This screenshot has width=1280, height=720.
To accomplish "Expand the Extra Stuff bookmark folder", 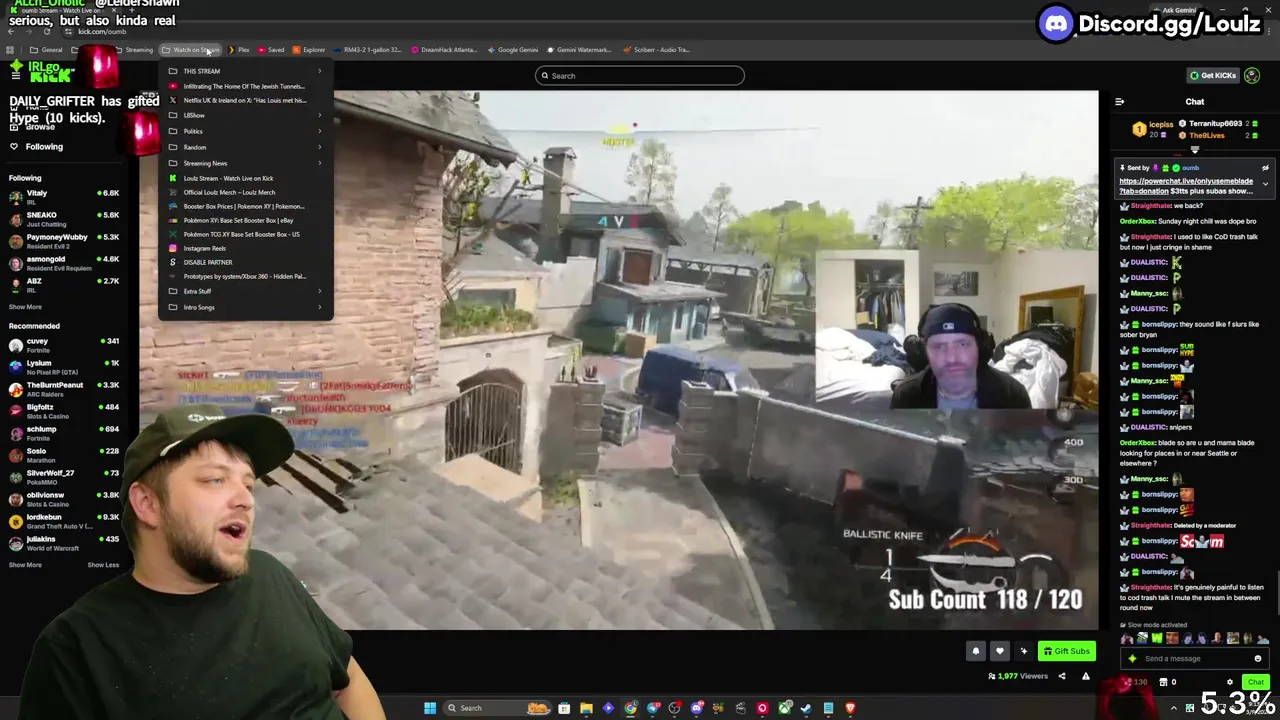I will click(x=245, y=291).
